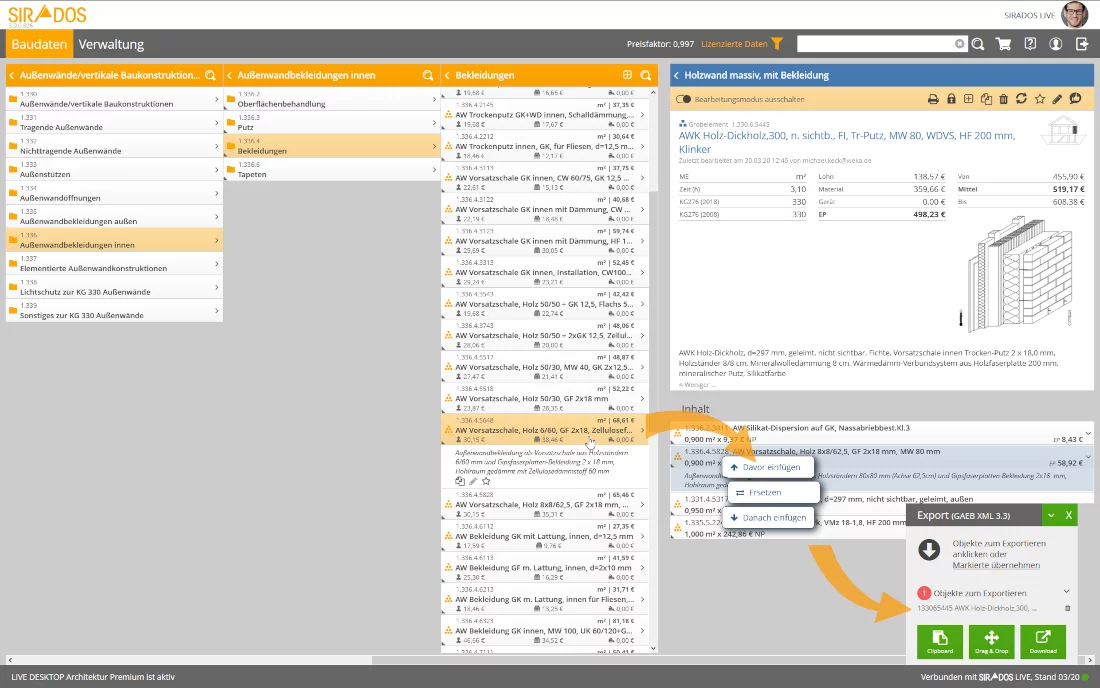Expand Objekte zum Exportieren list

coord(1067,592)
